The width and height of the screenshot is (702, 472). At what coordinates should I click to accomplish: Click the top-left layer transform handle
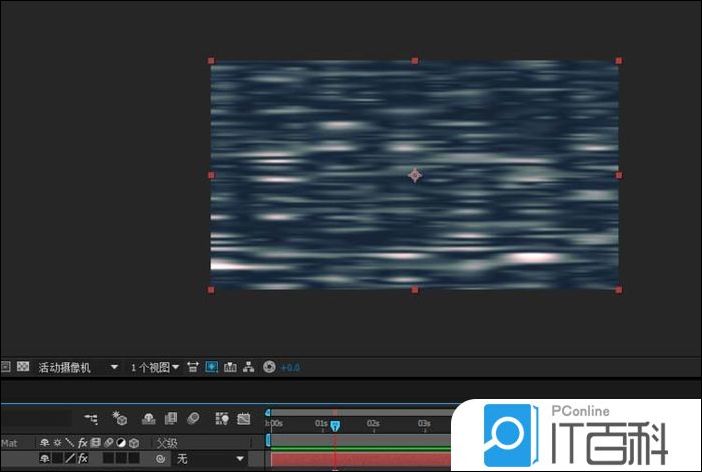pos(211,60)
